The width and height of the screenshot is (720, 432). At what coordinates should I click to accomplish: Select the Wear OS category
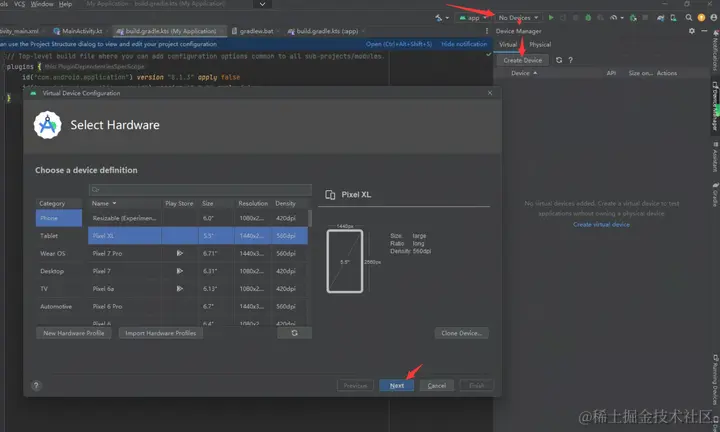tap(59, 253)
